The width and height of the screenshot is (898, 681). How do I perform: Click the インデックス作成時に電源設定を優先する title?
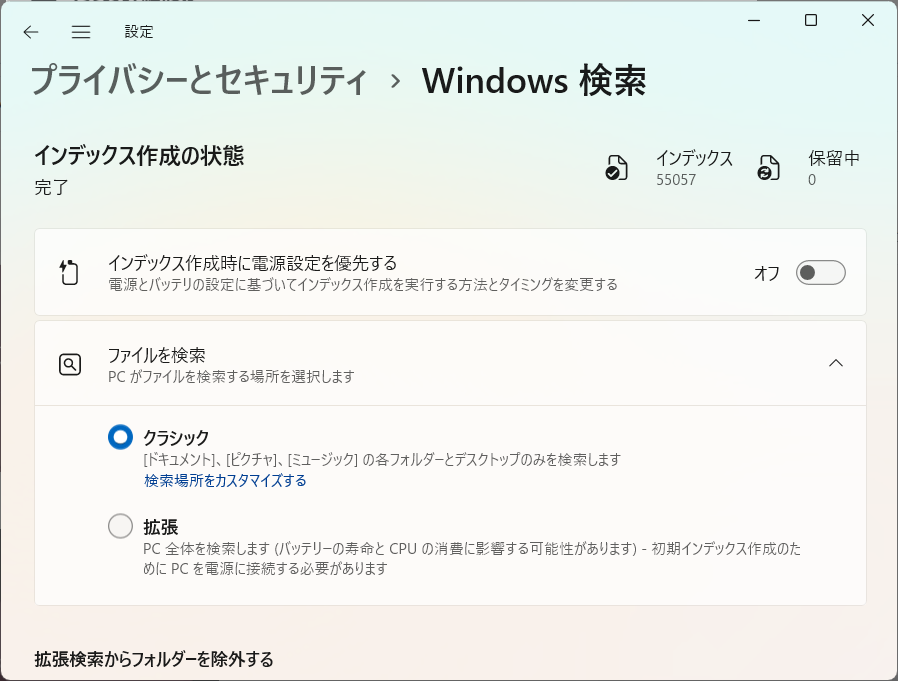tap(253, 263)
